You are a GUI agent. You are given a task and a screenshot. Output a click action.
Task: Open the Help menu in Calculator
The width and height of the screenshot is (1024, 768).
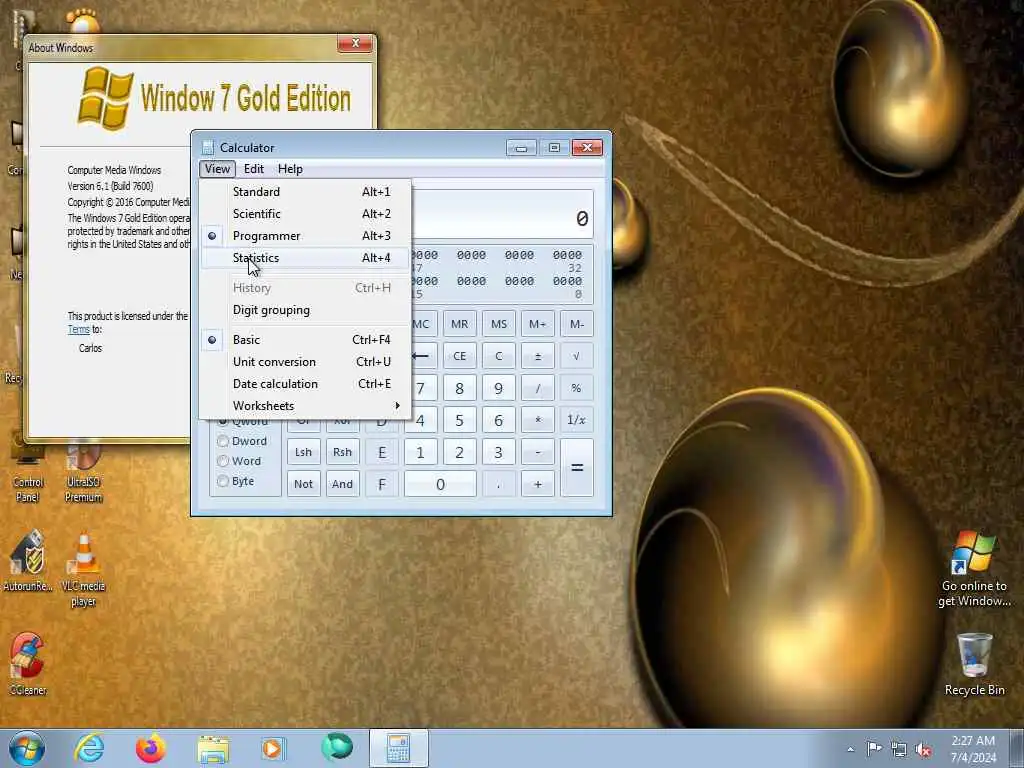tap(290, 169)
